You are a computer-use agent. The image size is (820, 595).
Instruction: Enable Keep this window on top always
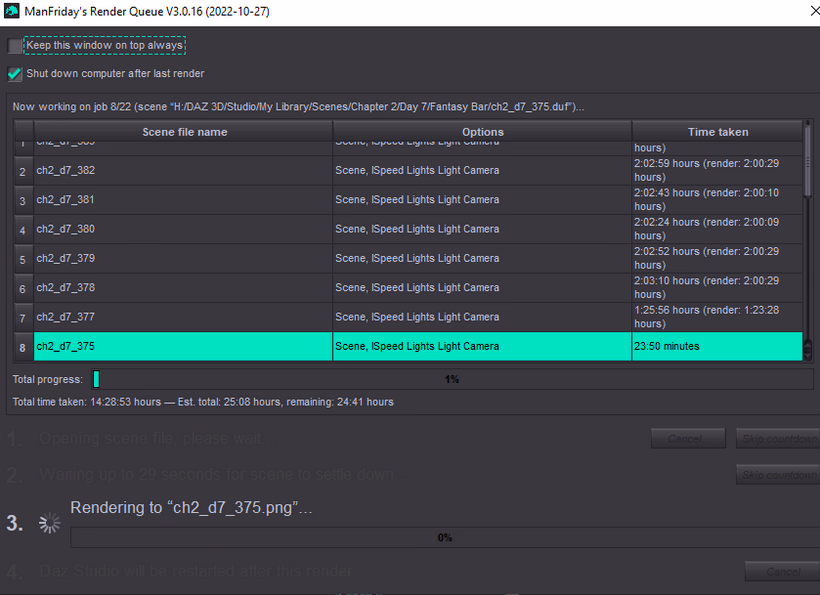tap(14, 46)
